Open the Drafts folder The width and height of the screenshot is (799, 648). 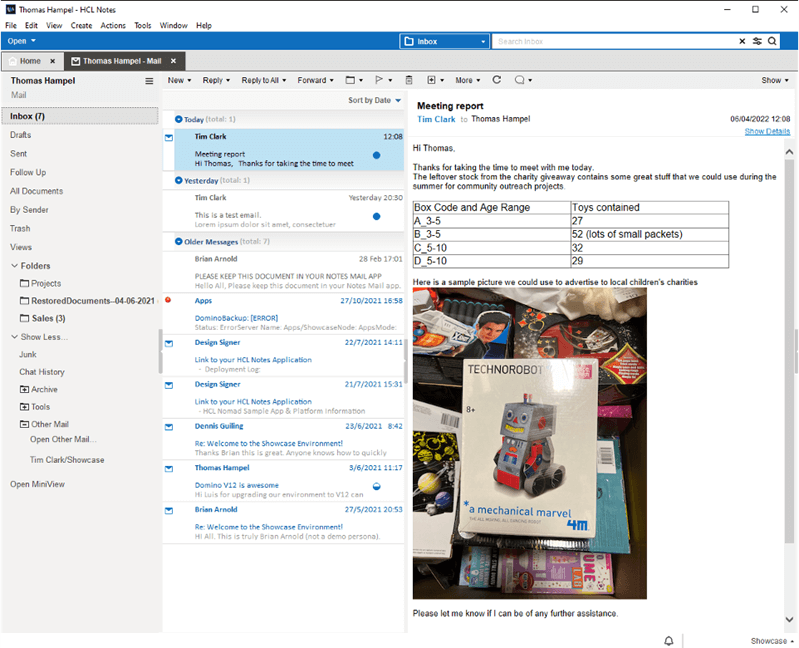point(21,135)
